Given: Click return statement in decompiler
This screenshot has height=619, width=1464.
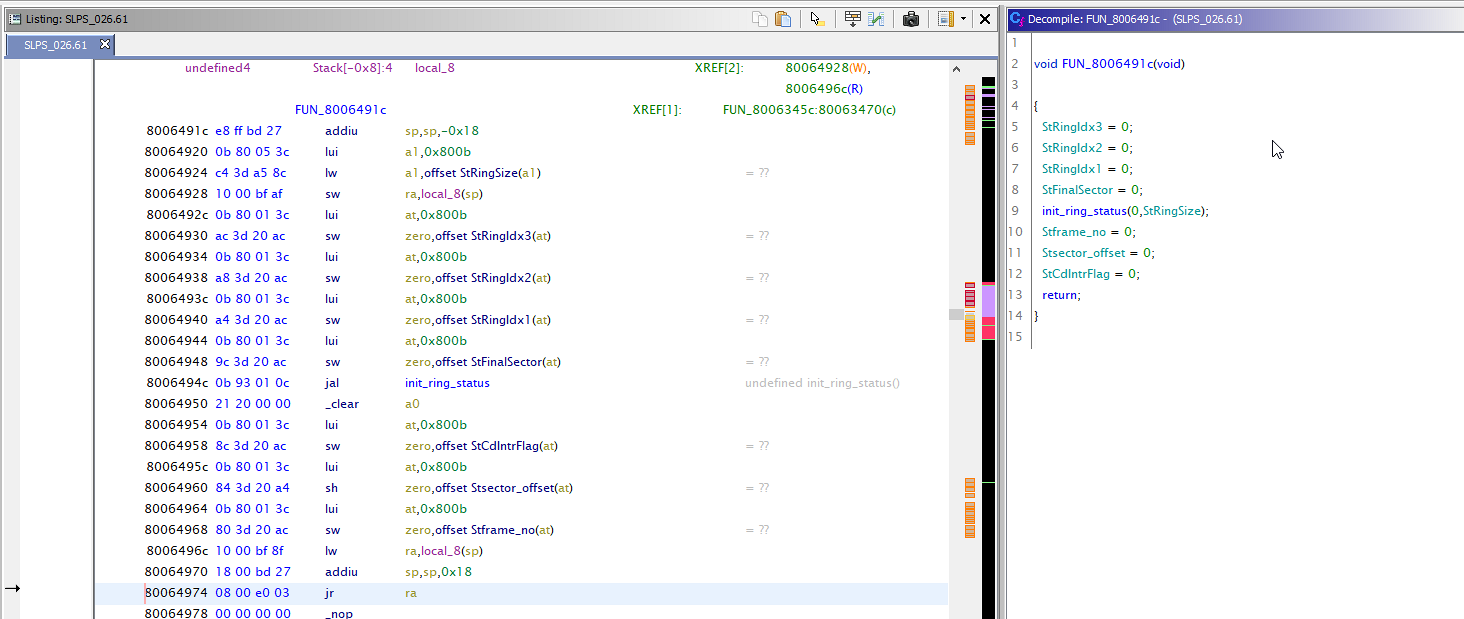Looking at the screenshot, I should coord(1061,295).
